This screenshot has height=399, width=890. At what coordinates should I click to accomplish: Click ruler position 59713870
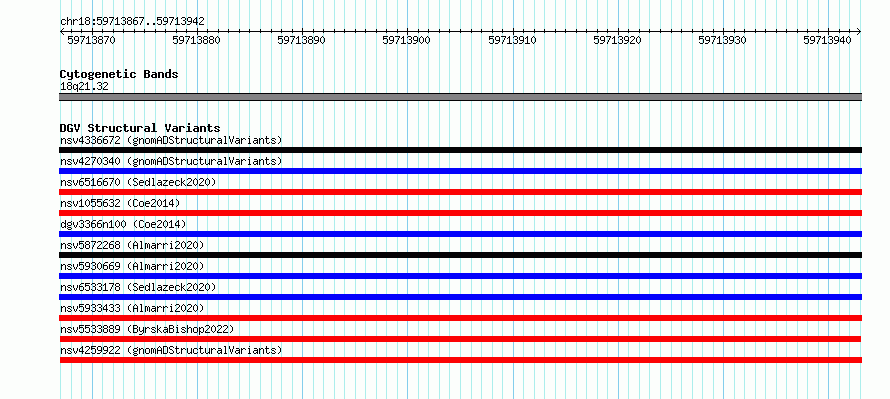click(x=91, y=40)
